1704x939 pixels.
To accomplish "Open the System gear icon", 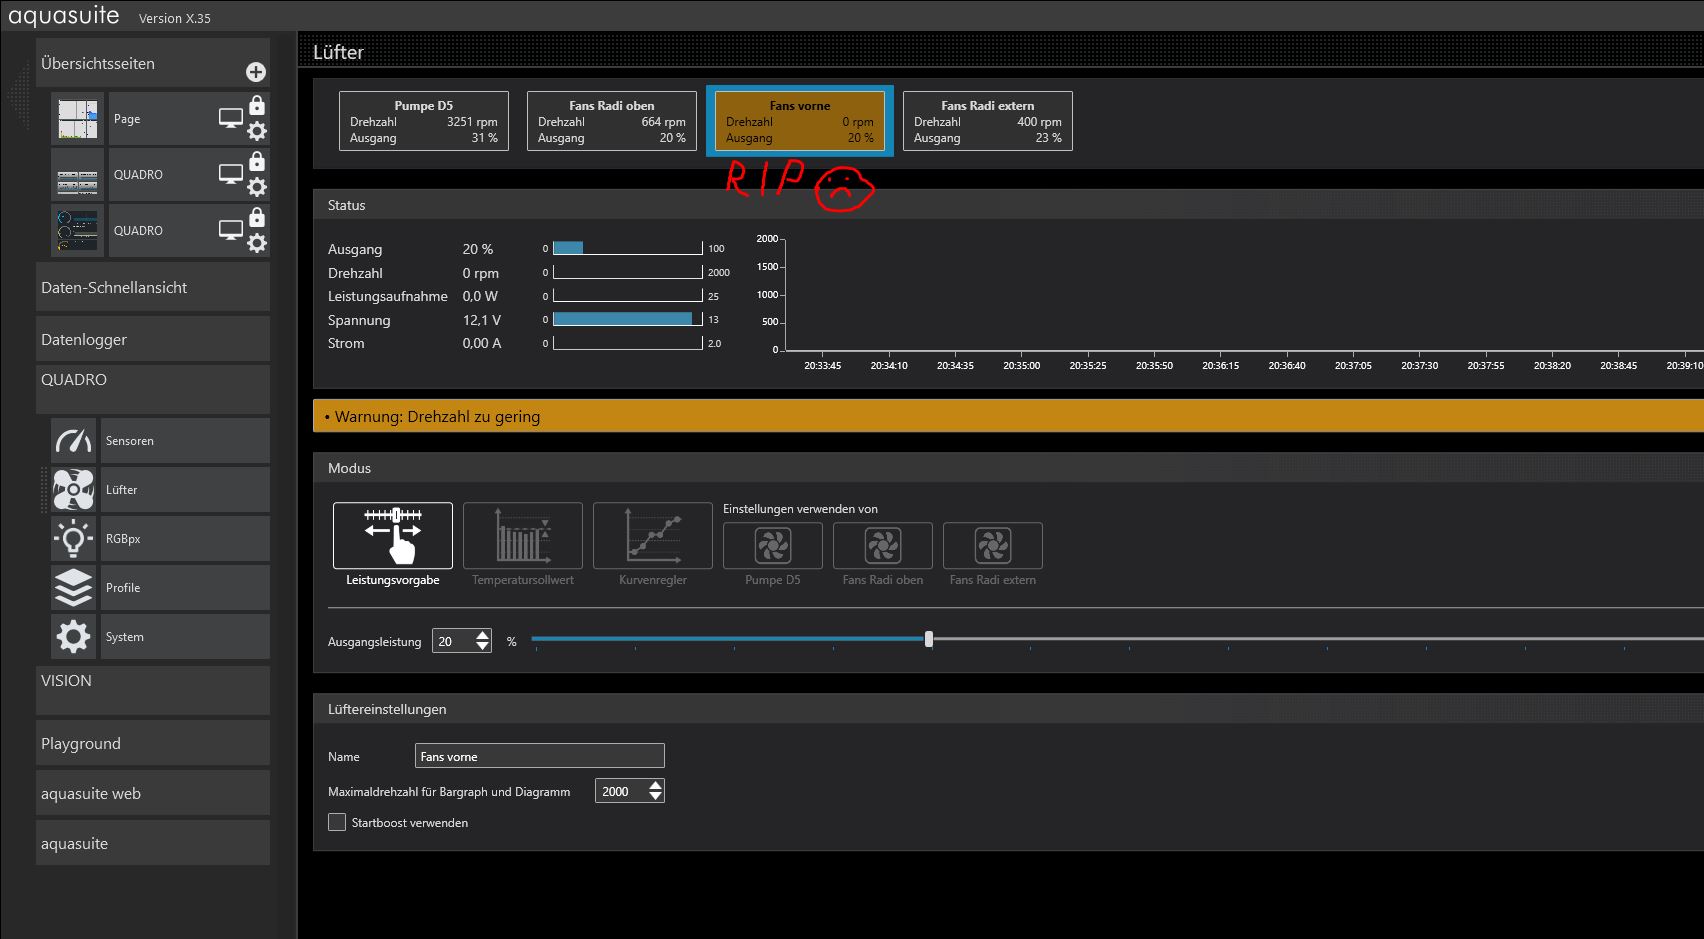I will click(x=74, y=637).
